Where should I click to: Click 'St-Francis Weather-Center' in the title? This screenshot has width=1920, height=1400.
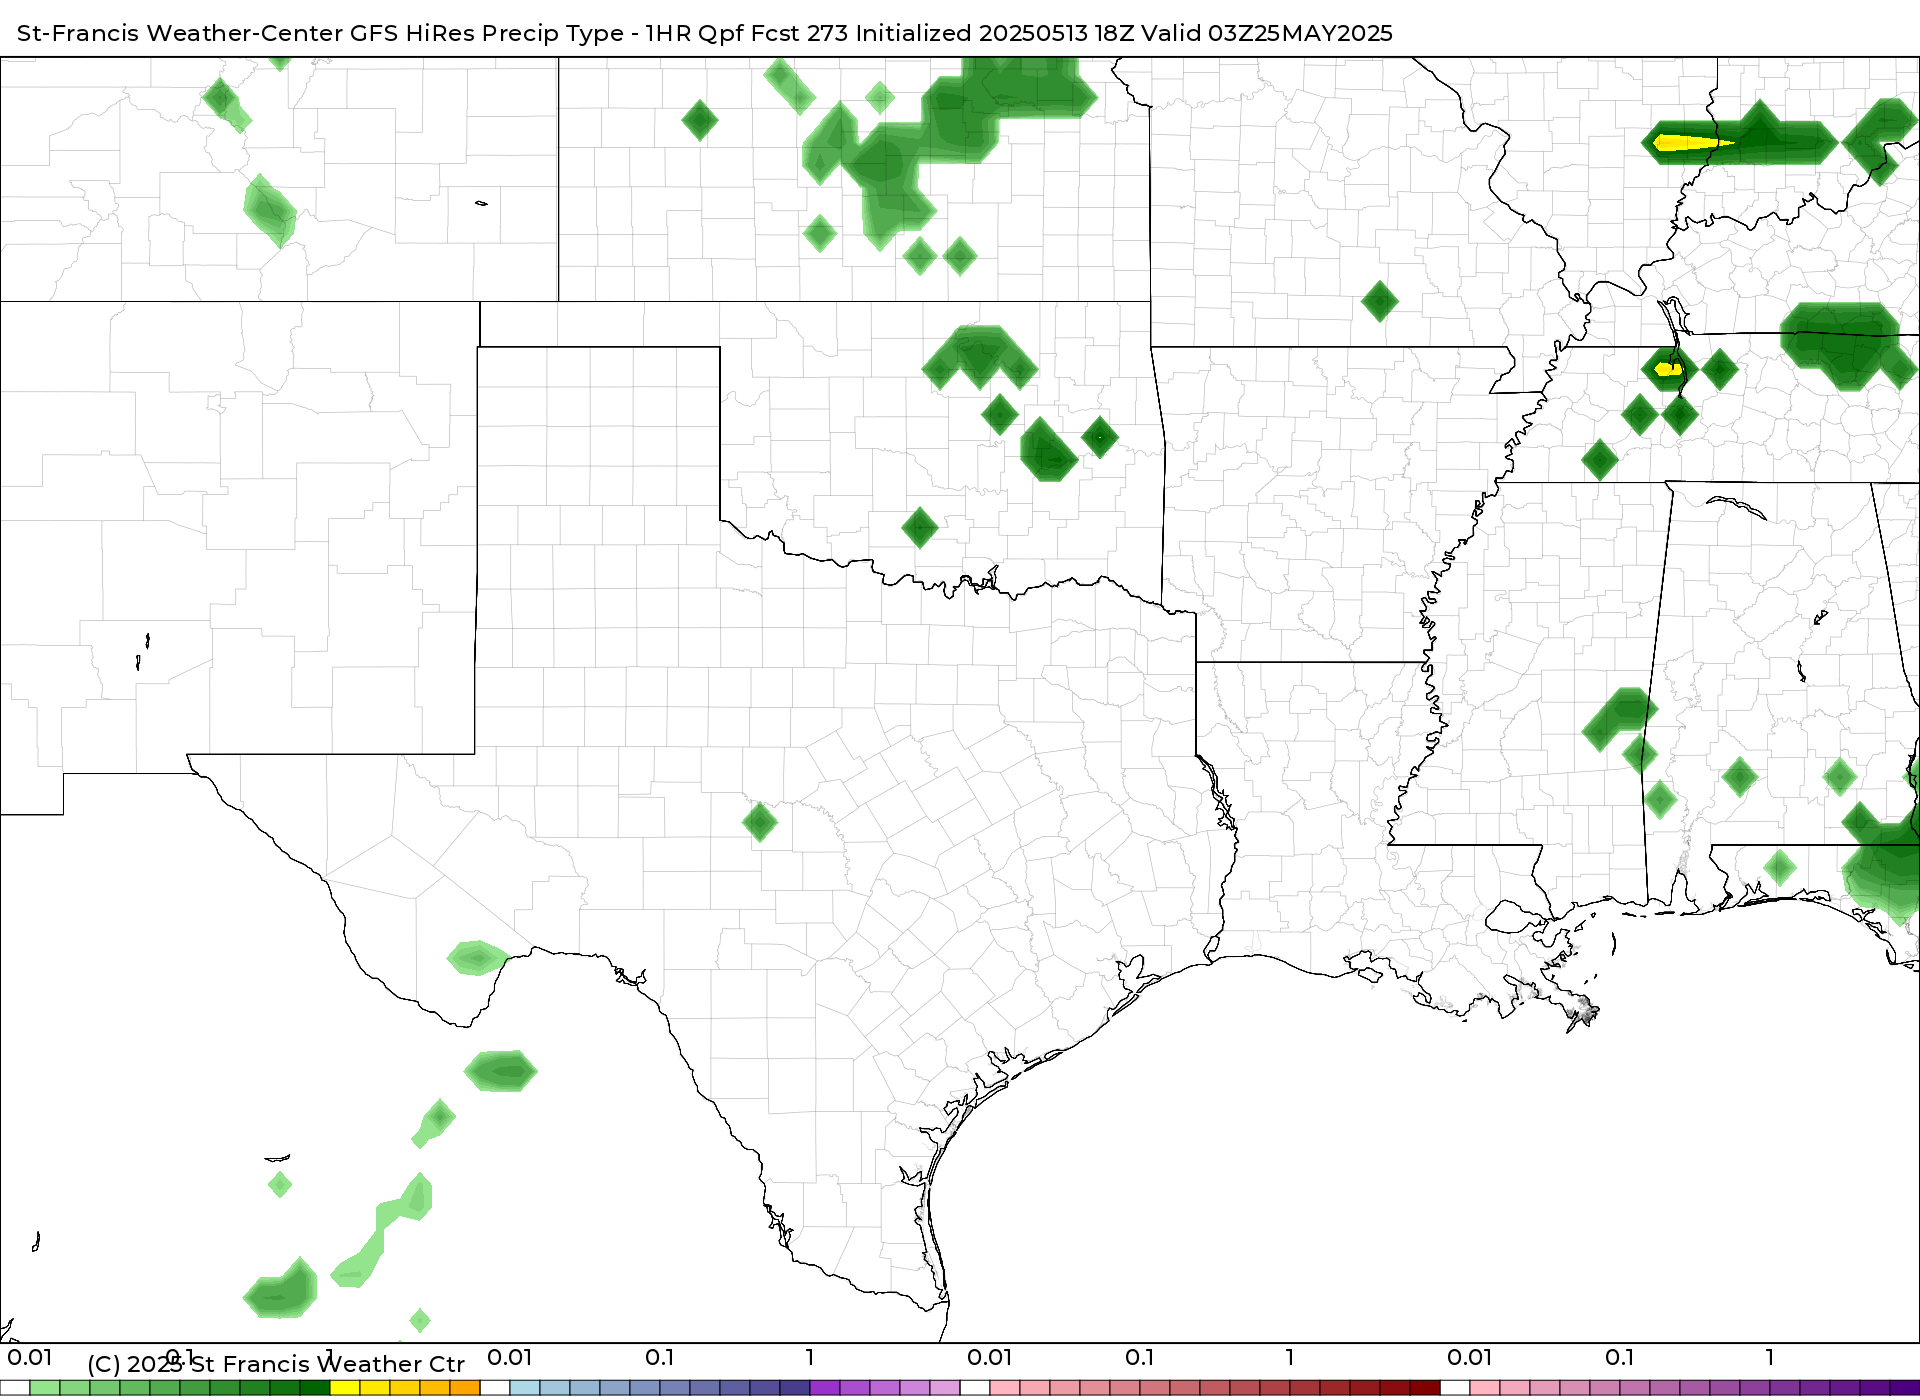pyautogui.click(x=181, y=33)
